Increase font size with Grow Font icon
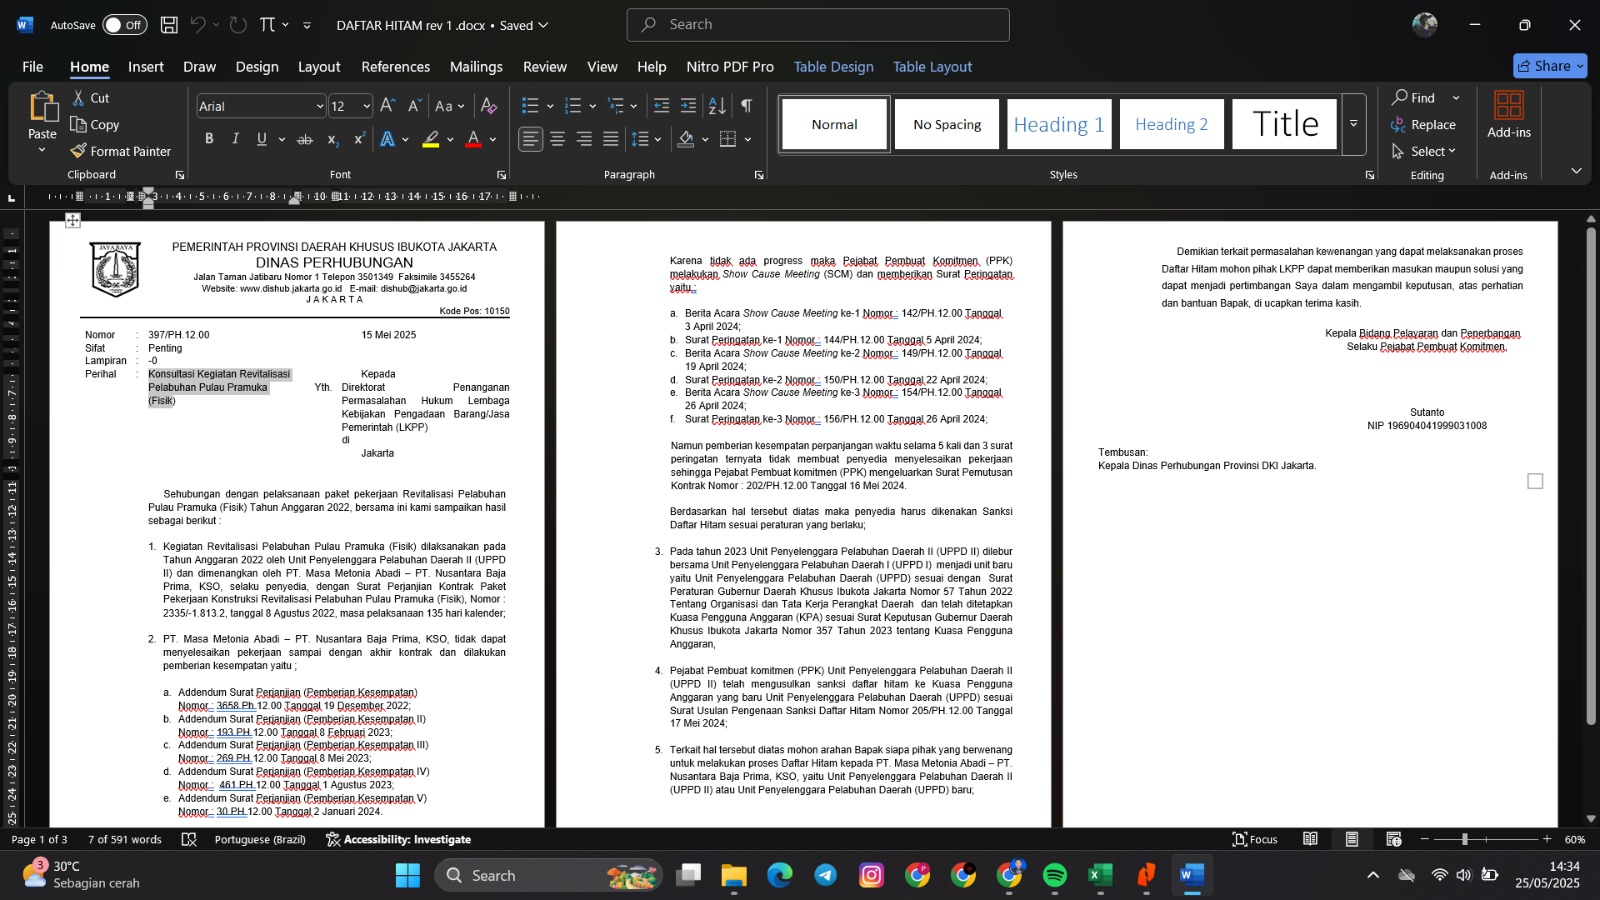The image size is (1600, 900). coord(388,106)
